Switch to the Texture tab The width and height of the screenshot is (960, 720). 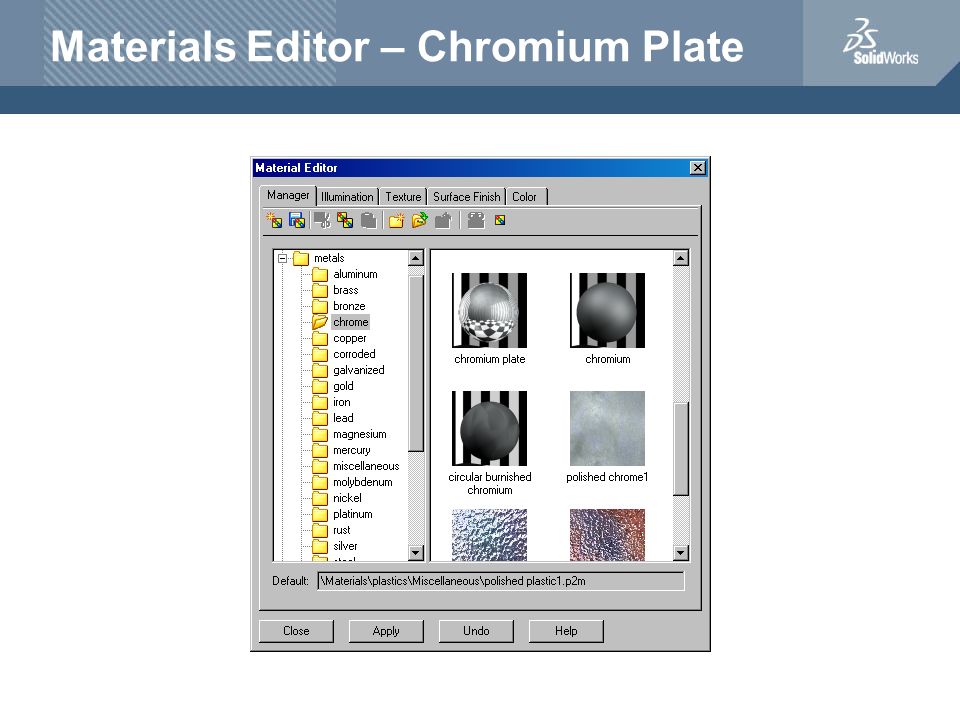coord(403,197)
